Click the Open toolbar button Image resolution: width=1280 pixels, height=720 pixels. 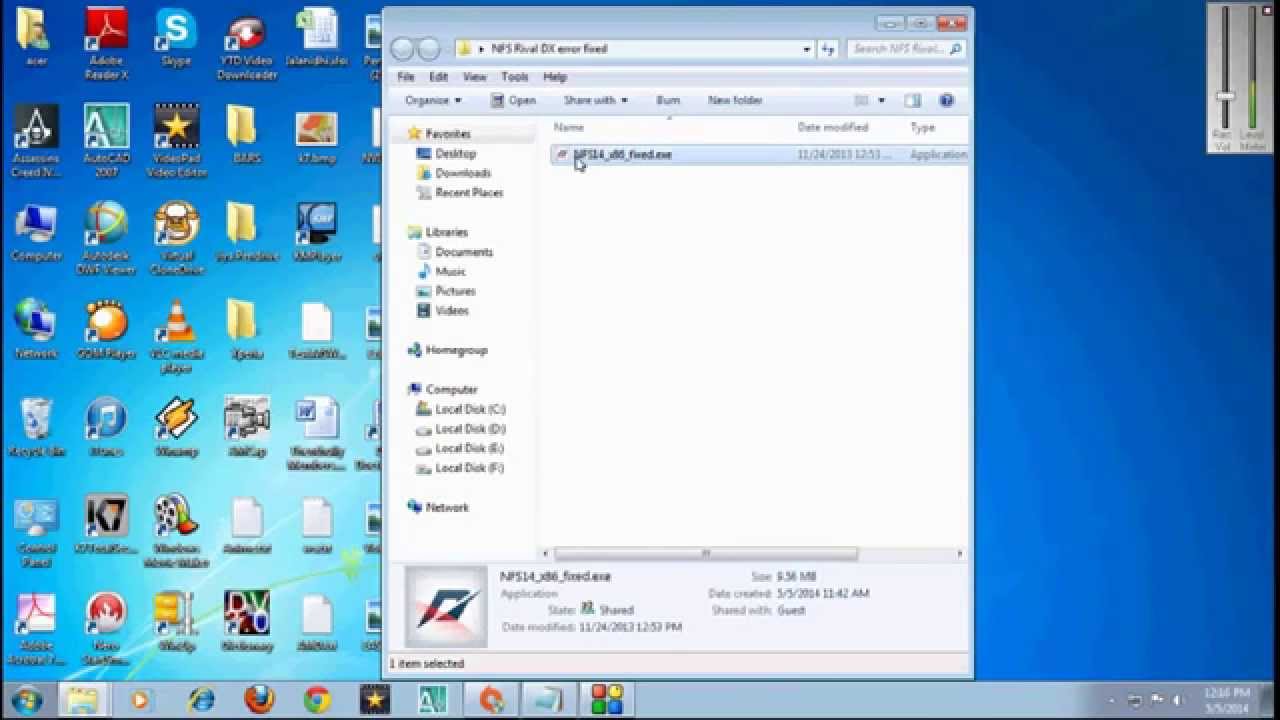coord(514,100)
